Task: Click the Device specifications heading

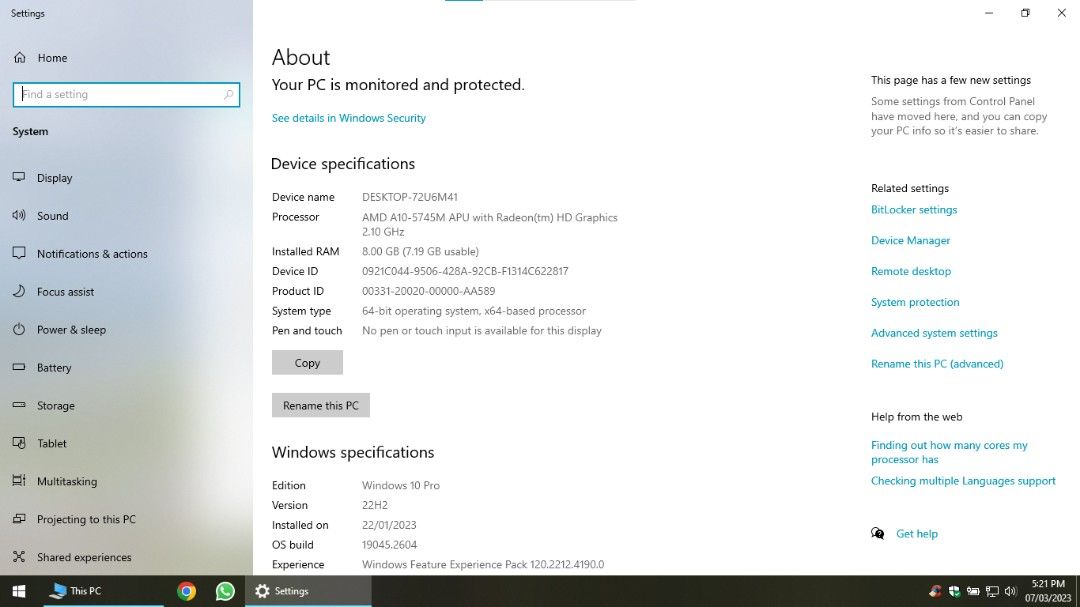Action: (343, 163)
